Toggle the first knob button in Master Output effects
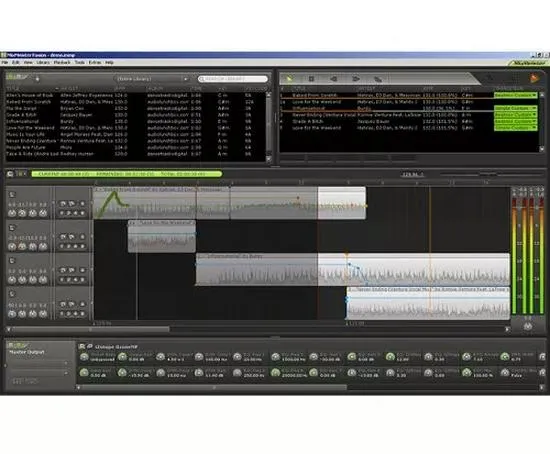This screenshot has height=454, width=550. [84, 357]
